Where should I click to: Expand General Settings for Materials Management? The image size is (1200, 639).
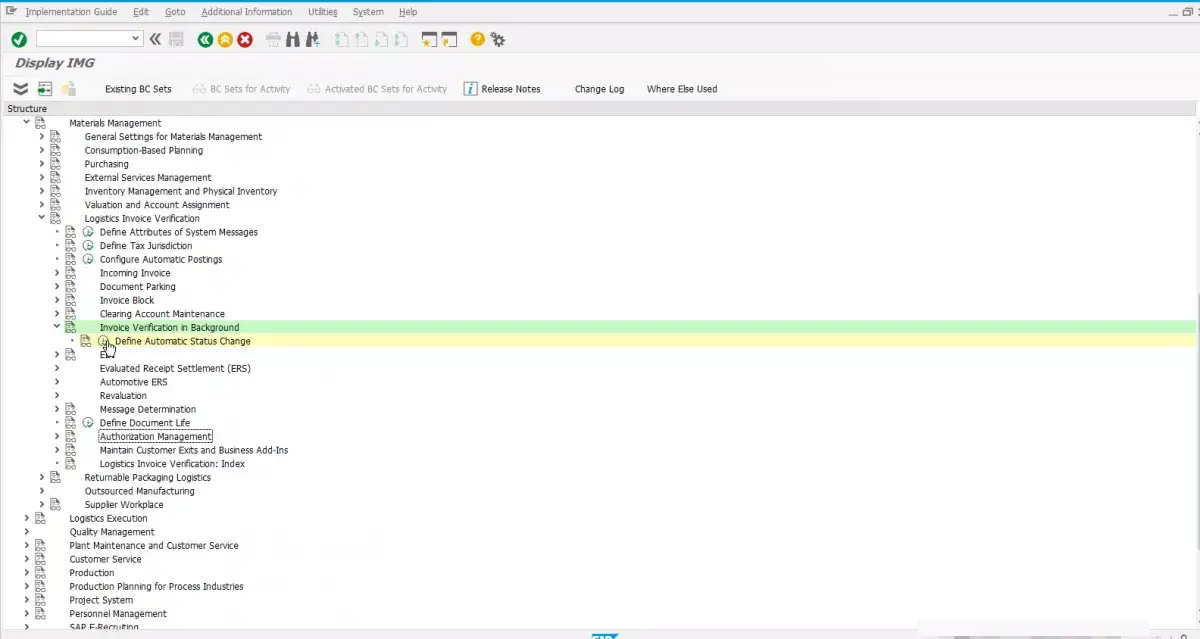(42, 137)
